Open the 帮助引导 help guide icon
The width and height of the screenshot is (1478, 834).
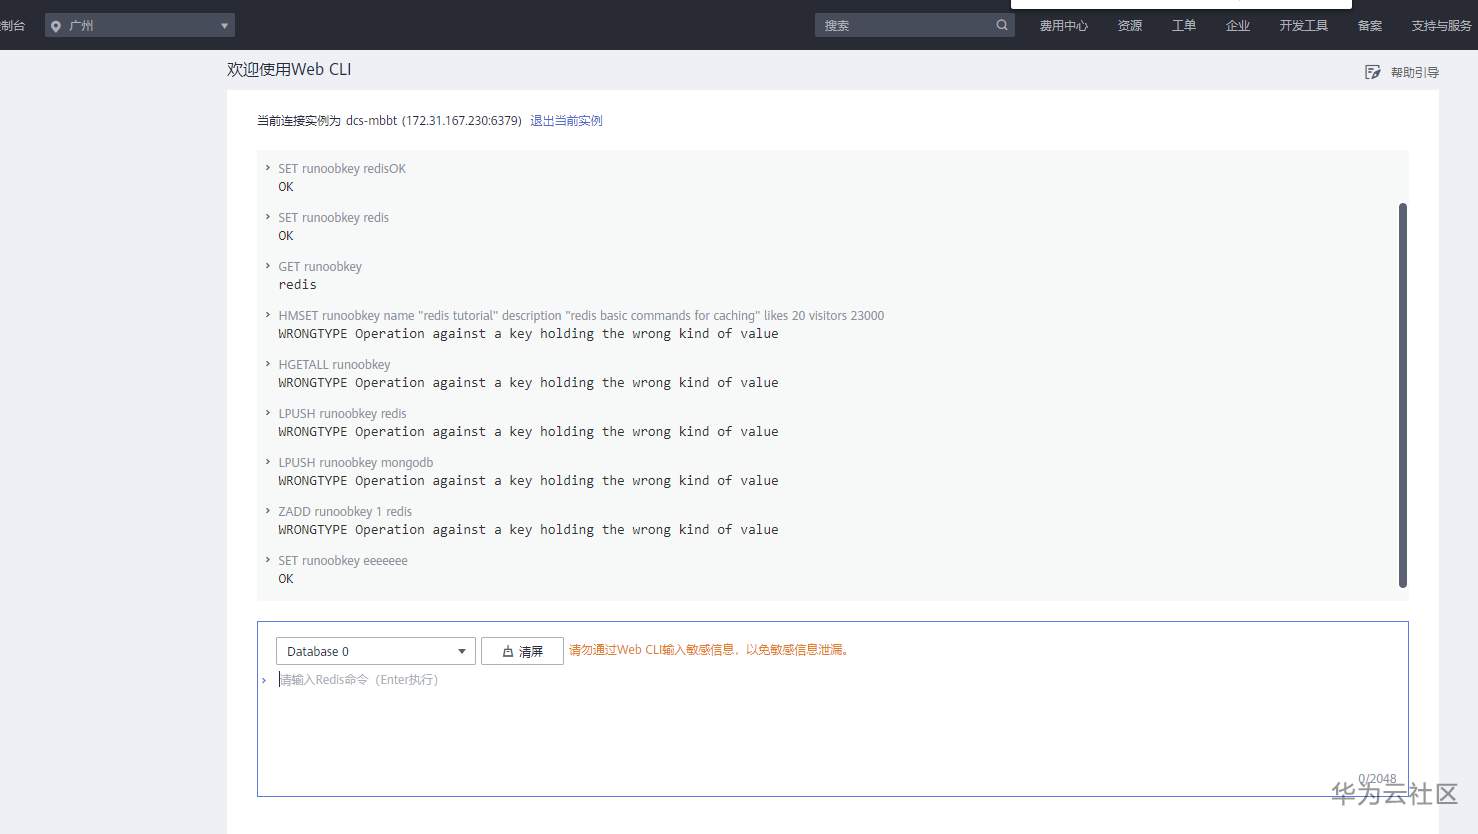tap(1373, 72)
